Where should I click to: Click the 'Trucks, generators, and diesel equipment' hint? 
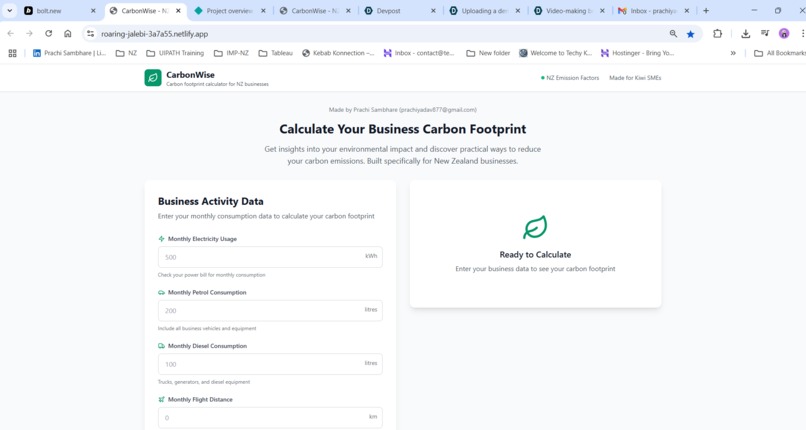[204, 382]
